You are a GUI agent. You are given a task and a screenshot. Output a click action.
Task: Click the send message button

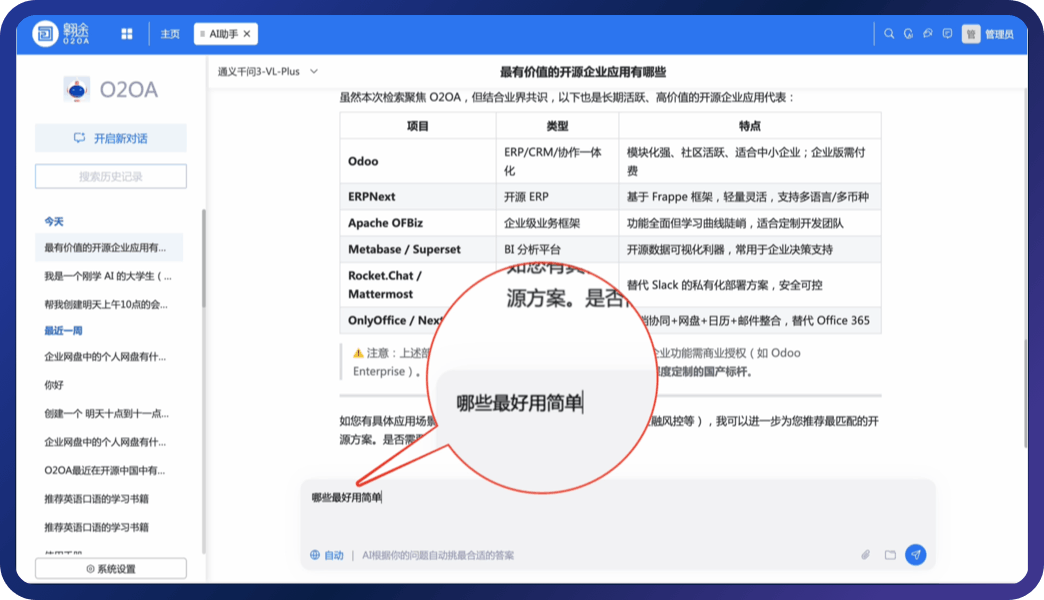tap(915, 555)
